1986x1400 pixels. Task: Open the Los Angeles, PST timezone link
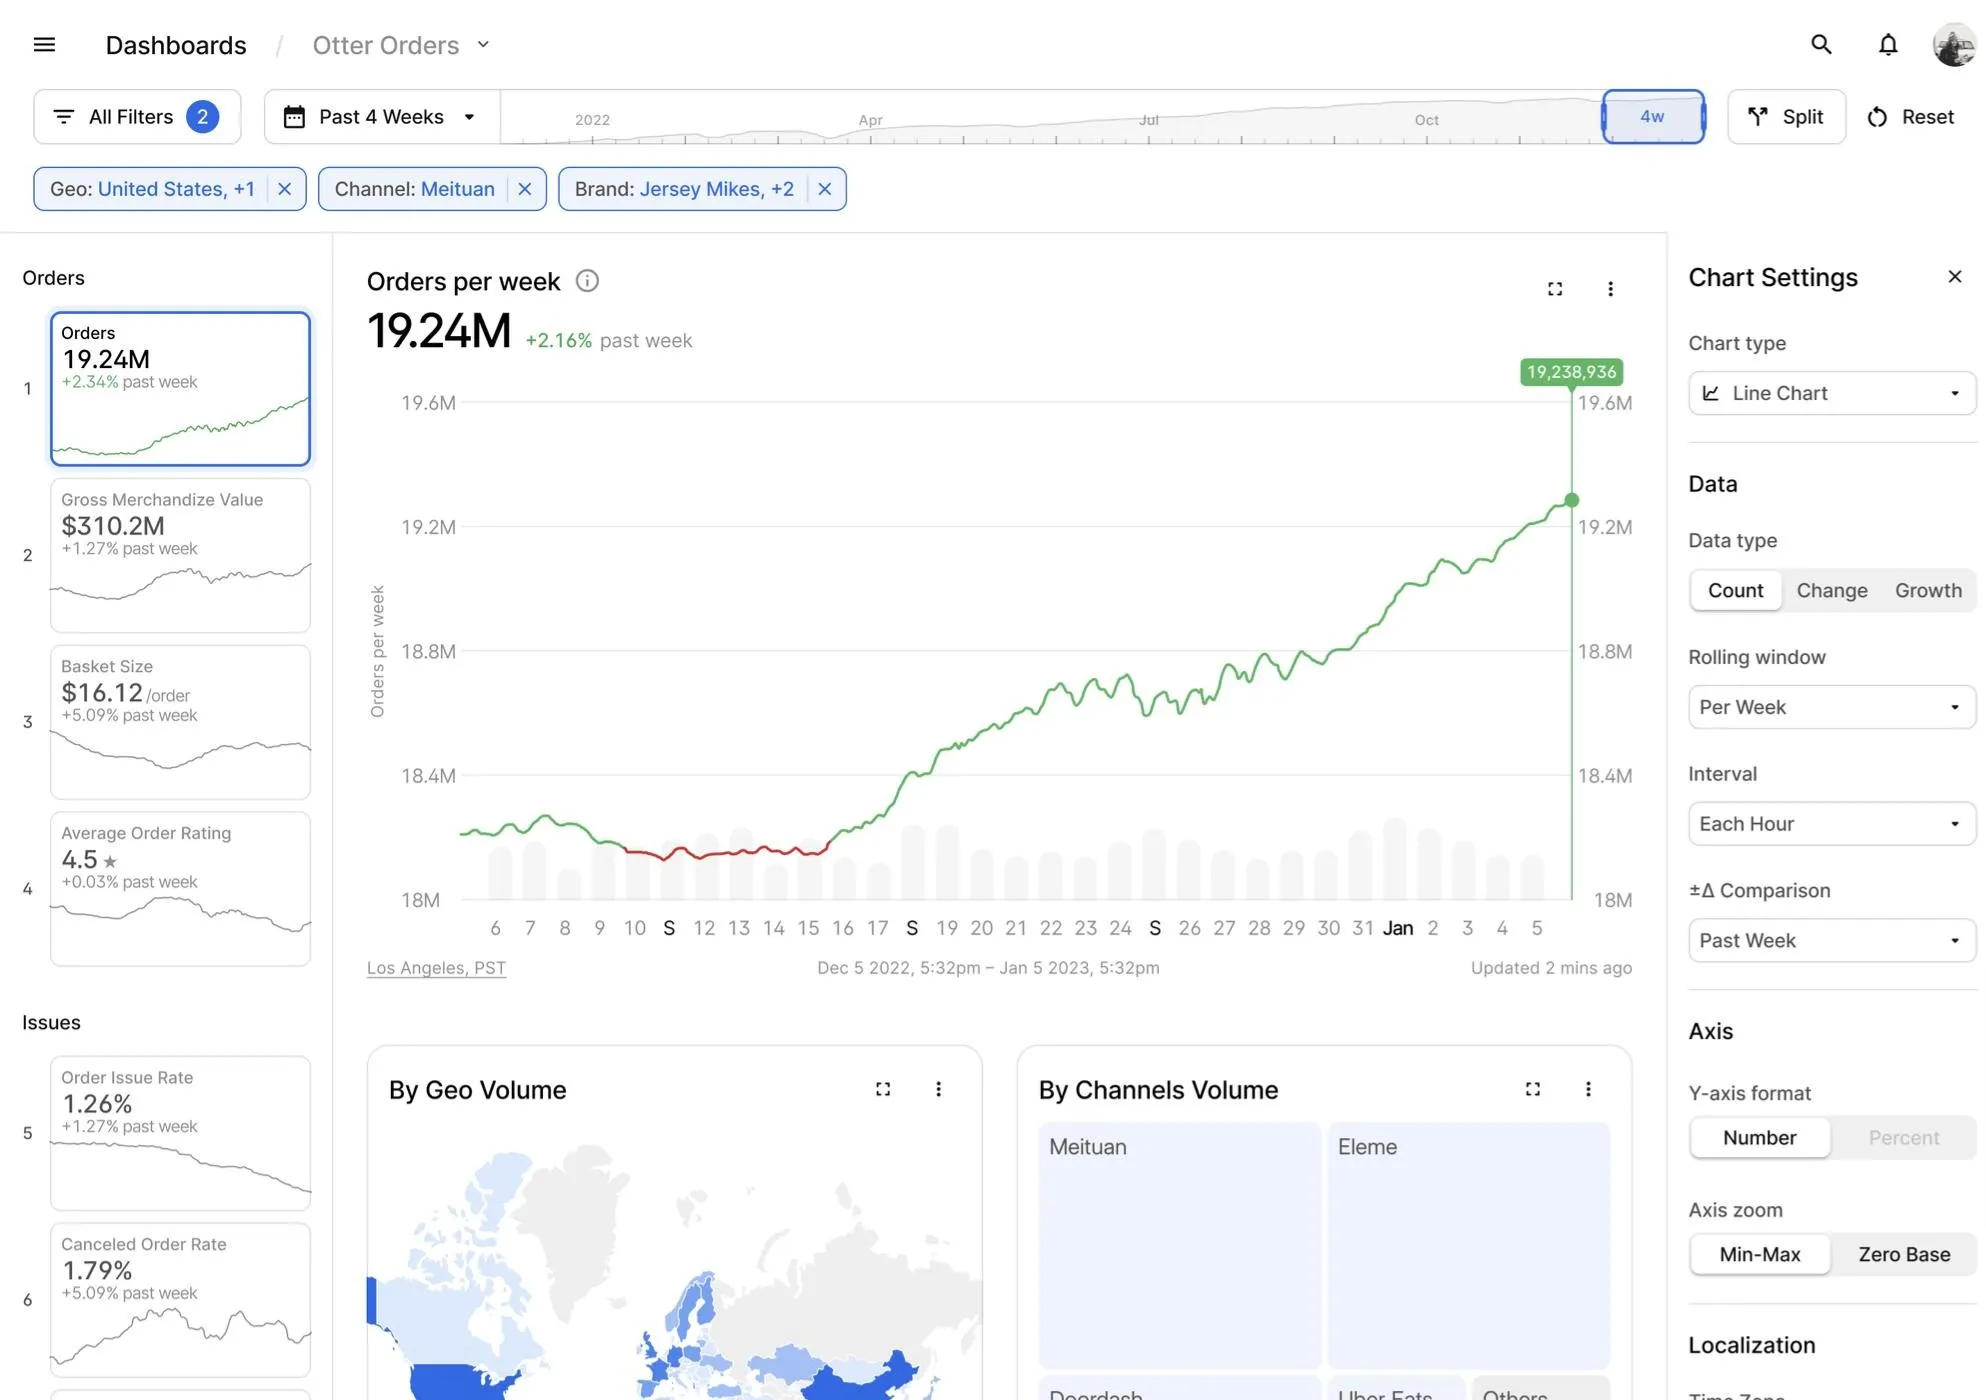[x=436, y=968]
